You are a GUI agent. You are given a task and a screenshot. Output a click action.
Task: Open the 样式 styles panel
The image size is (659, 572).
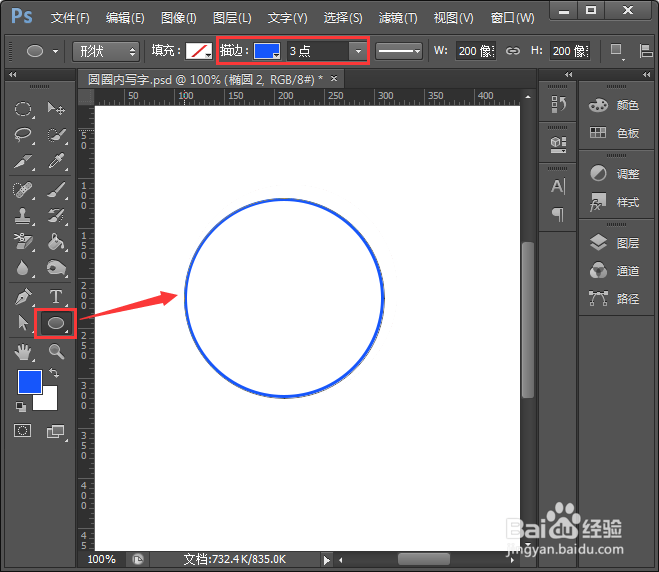[614, 202]
